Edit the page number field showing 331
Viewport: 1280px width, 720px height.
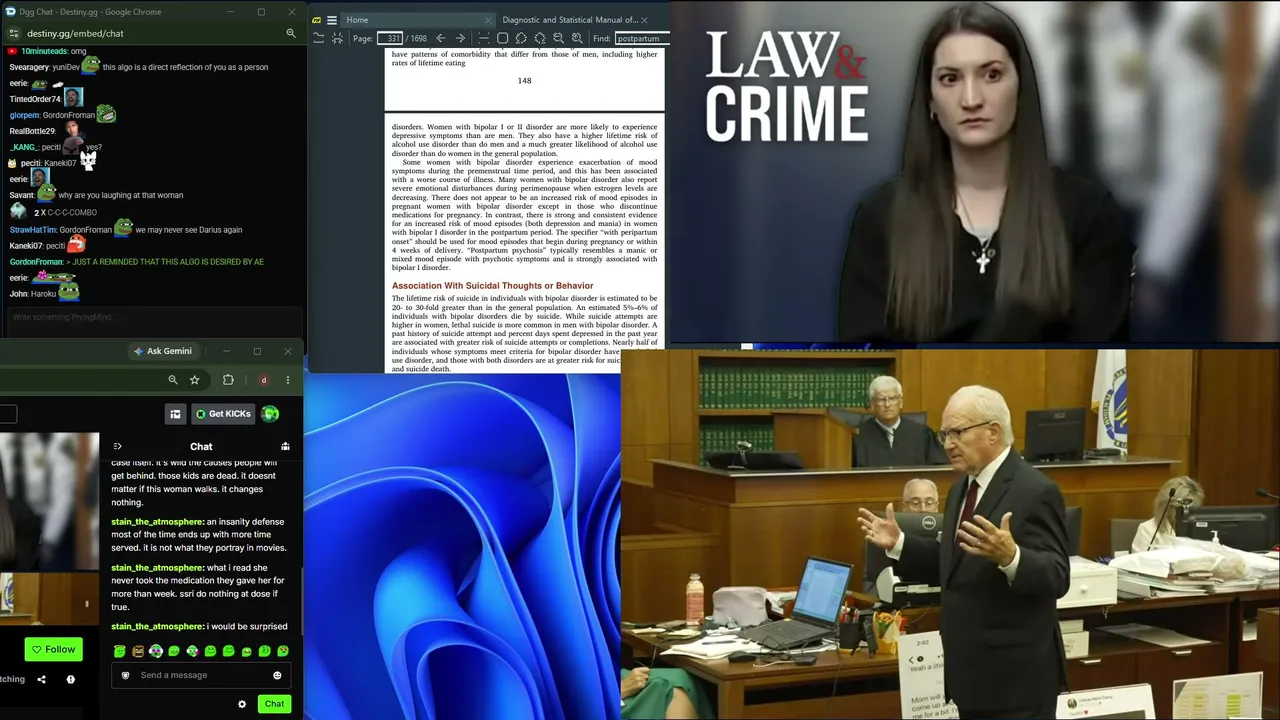point(389,38)
